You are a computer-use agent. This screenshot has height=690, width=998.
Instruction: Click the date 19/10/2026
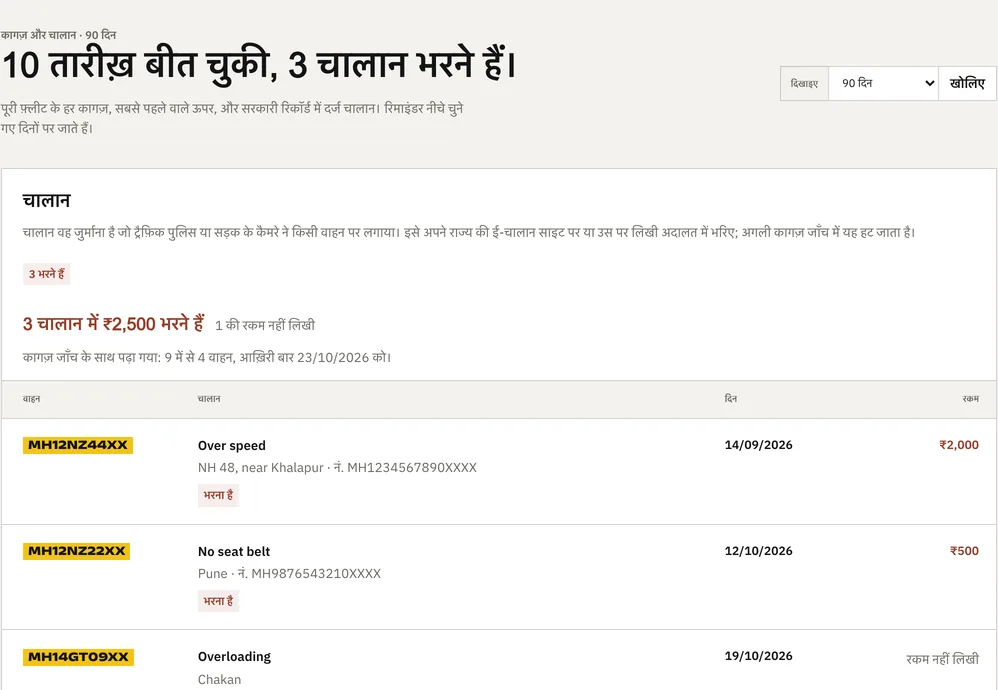pos(758,656)
